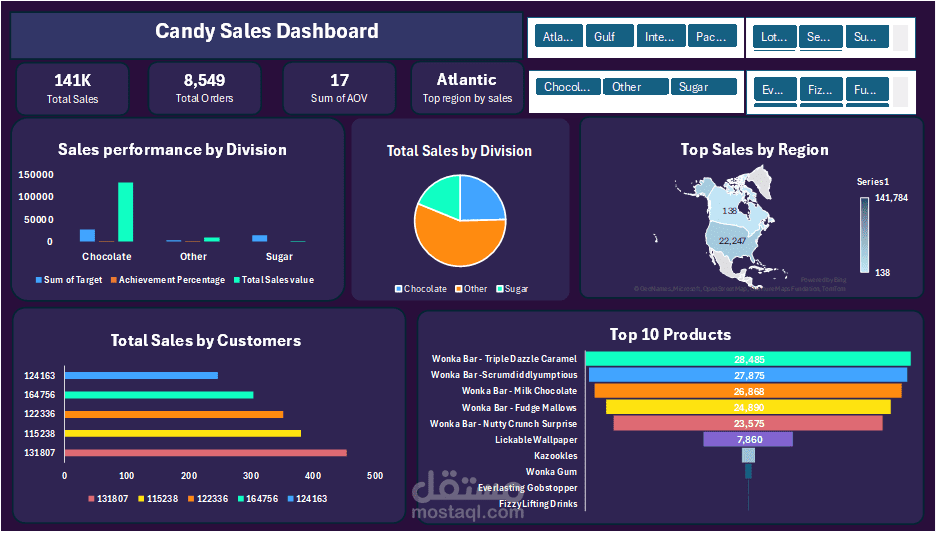Select the orange Other pie slice
936x533 pixels.
(457, 242)
